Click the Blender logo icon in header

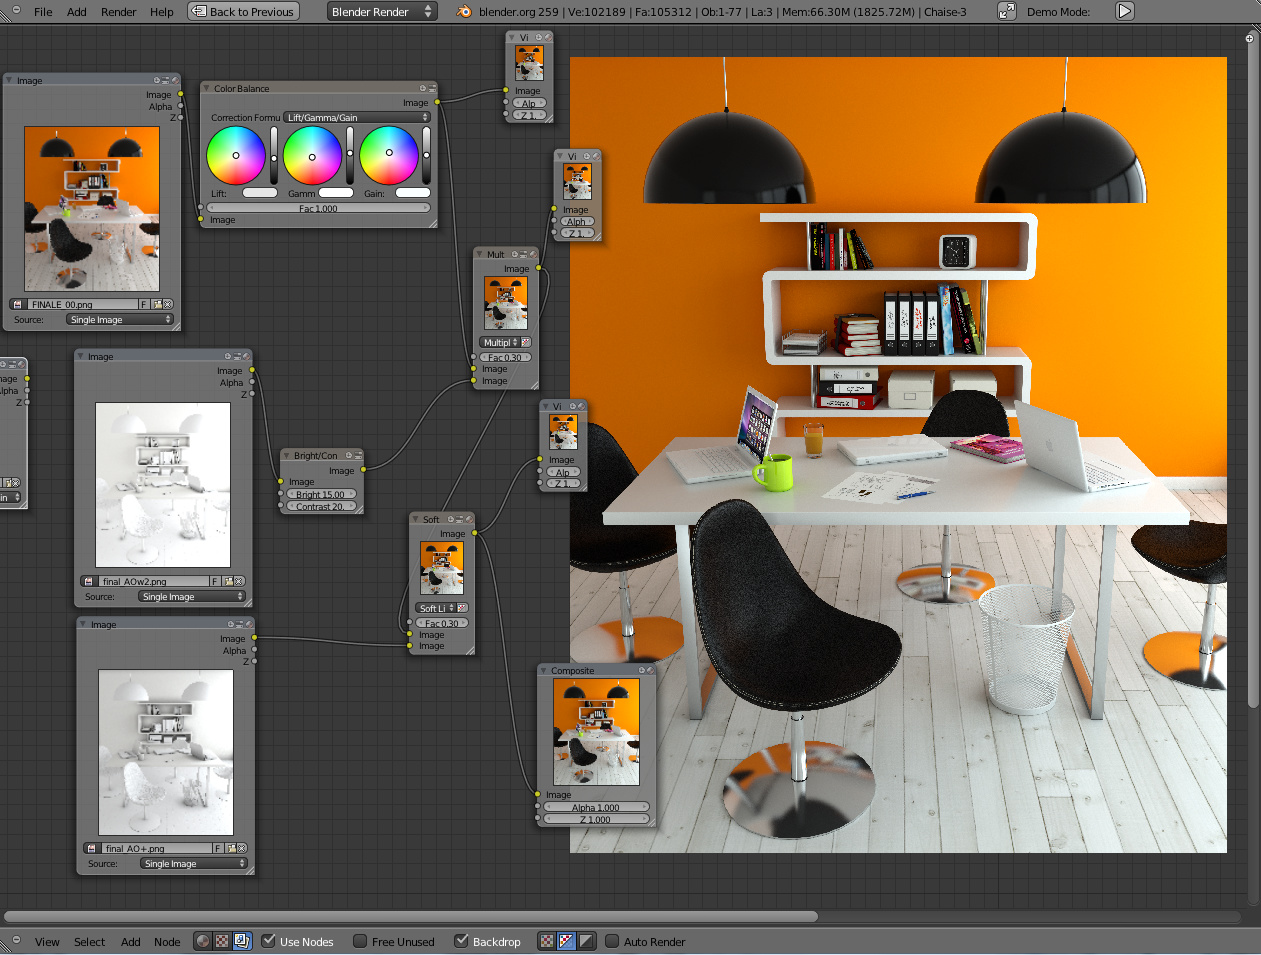[x=465, y=12]
